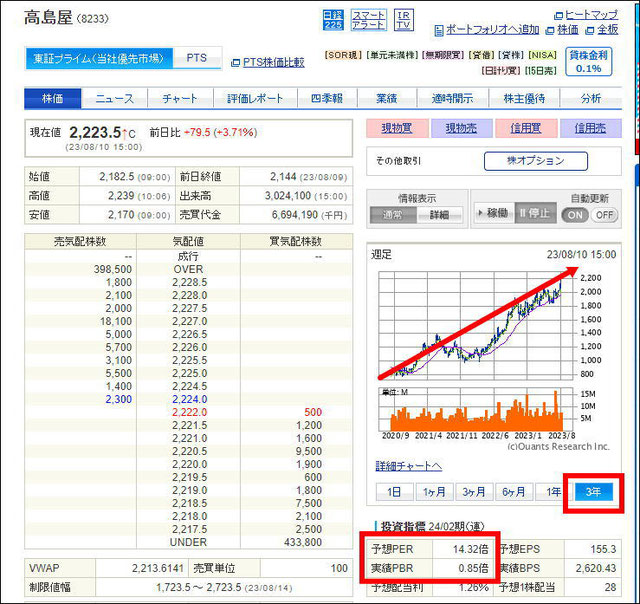Turn 自動更新 ON
Image resolution: width=640 pixels, height=604 pixels.
click(x=575, y=215)
